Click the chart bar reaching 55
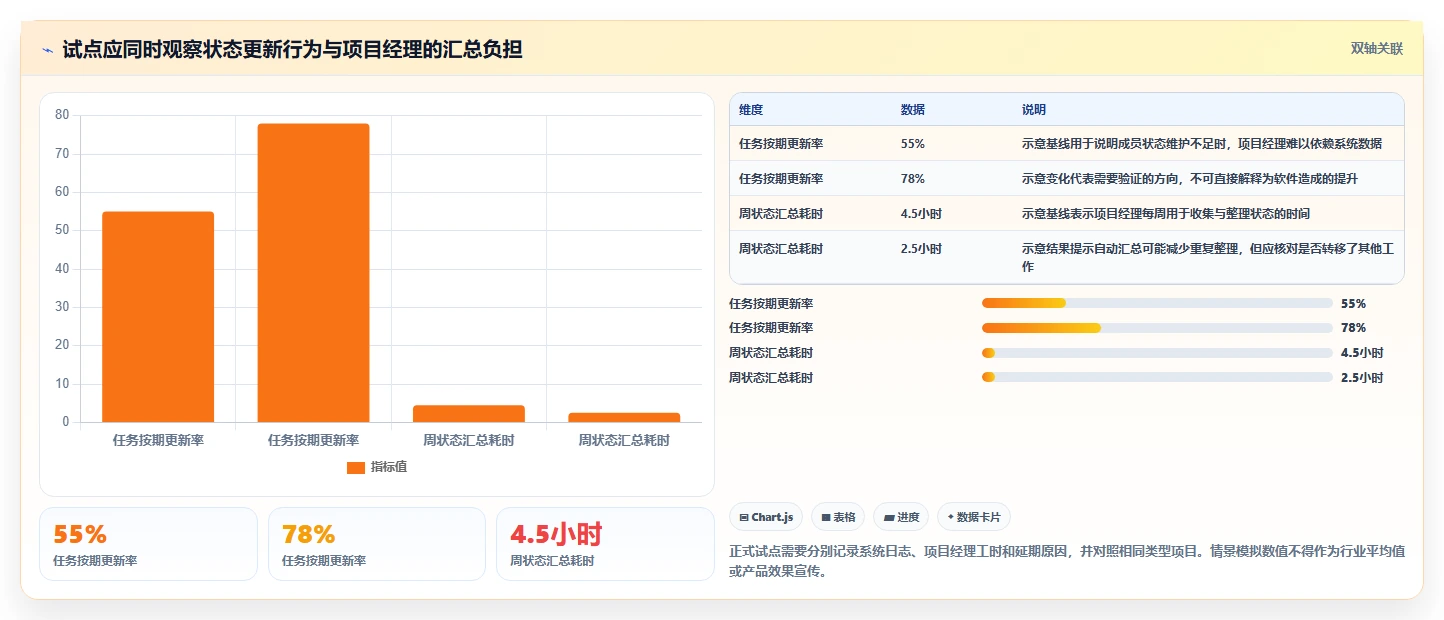Screen dimensions: 1444x620 pos(158,317)
